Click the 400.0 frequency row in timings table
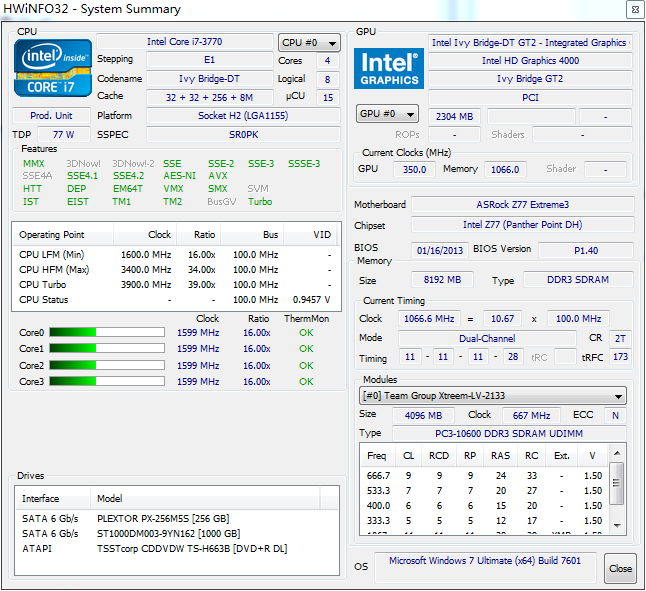The height and width of the screenshot is (591, 646). 484,506
